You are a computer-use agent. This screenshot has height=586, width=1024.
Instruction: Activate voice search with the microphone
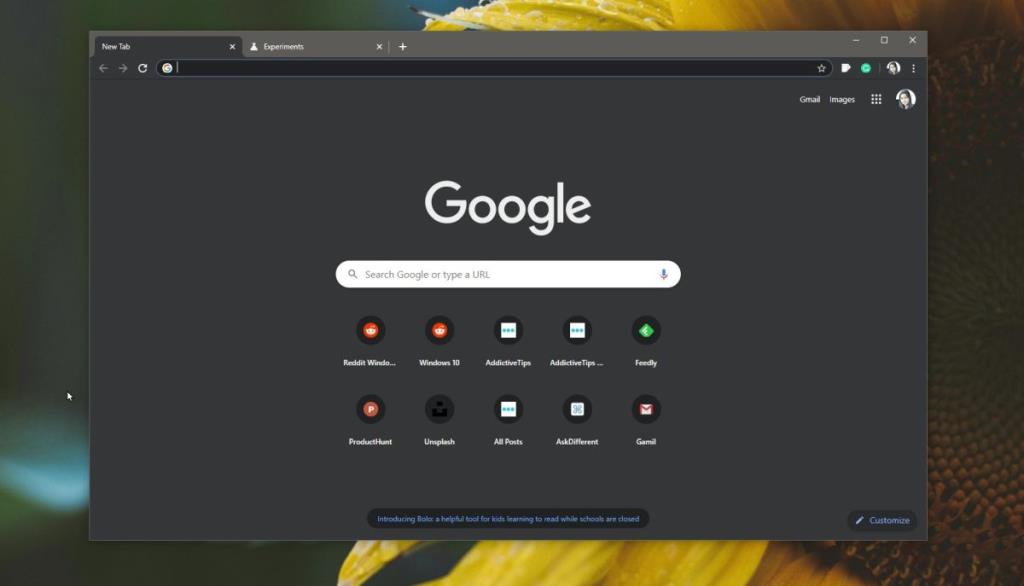point(663,273)
